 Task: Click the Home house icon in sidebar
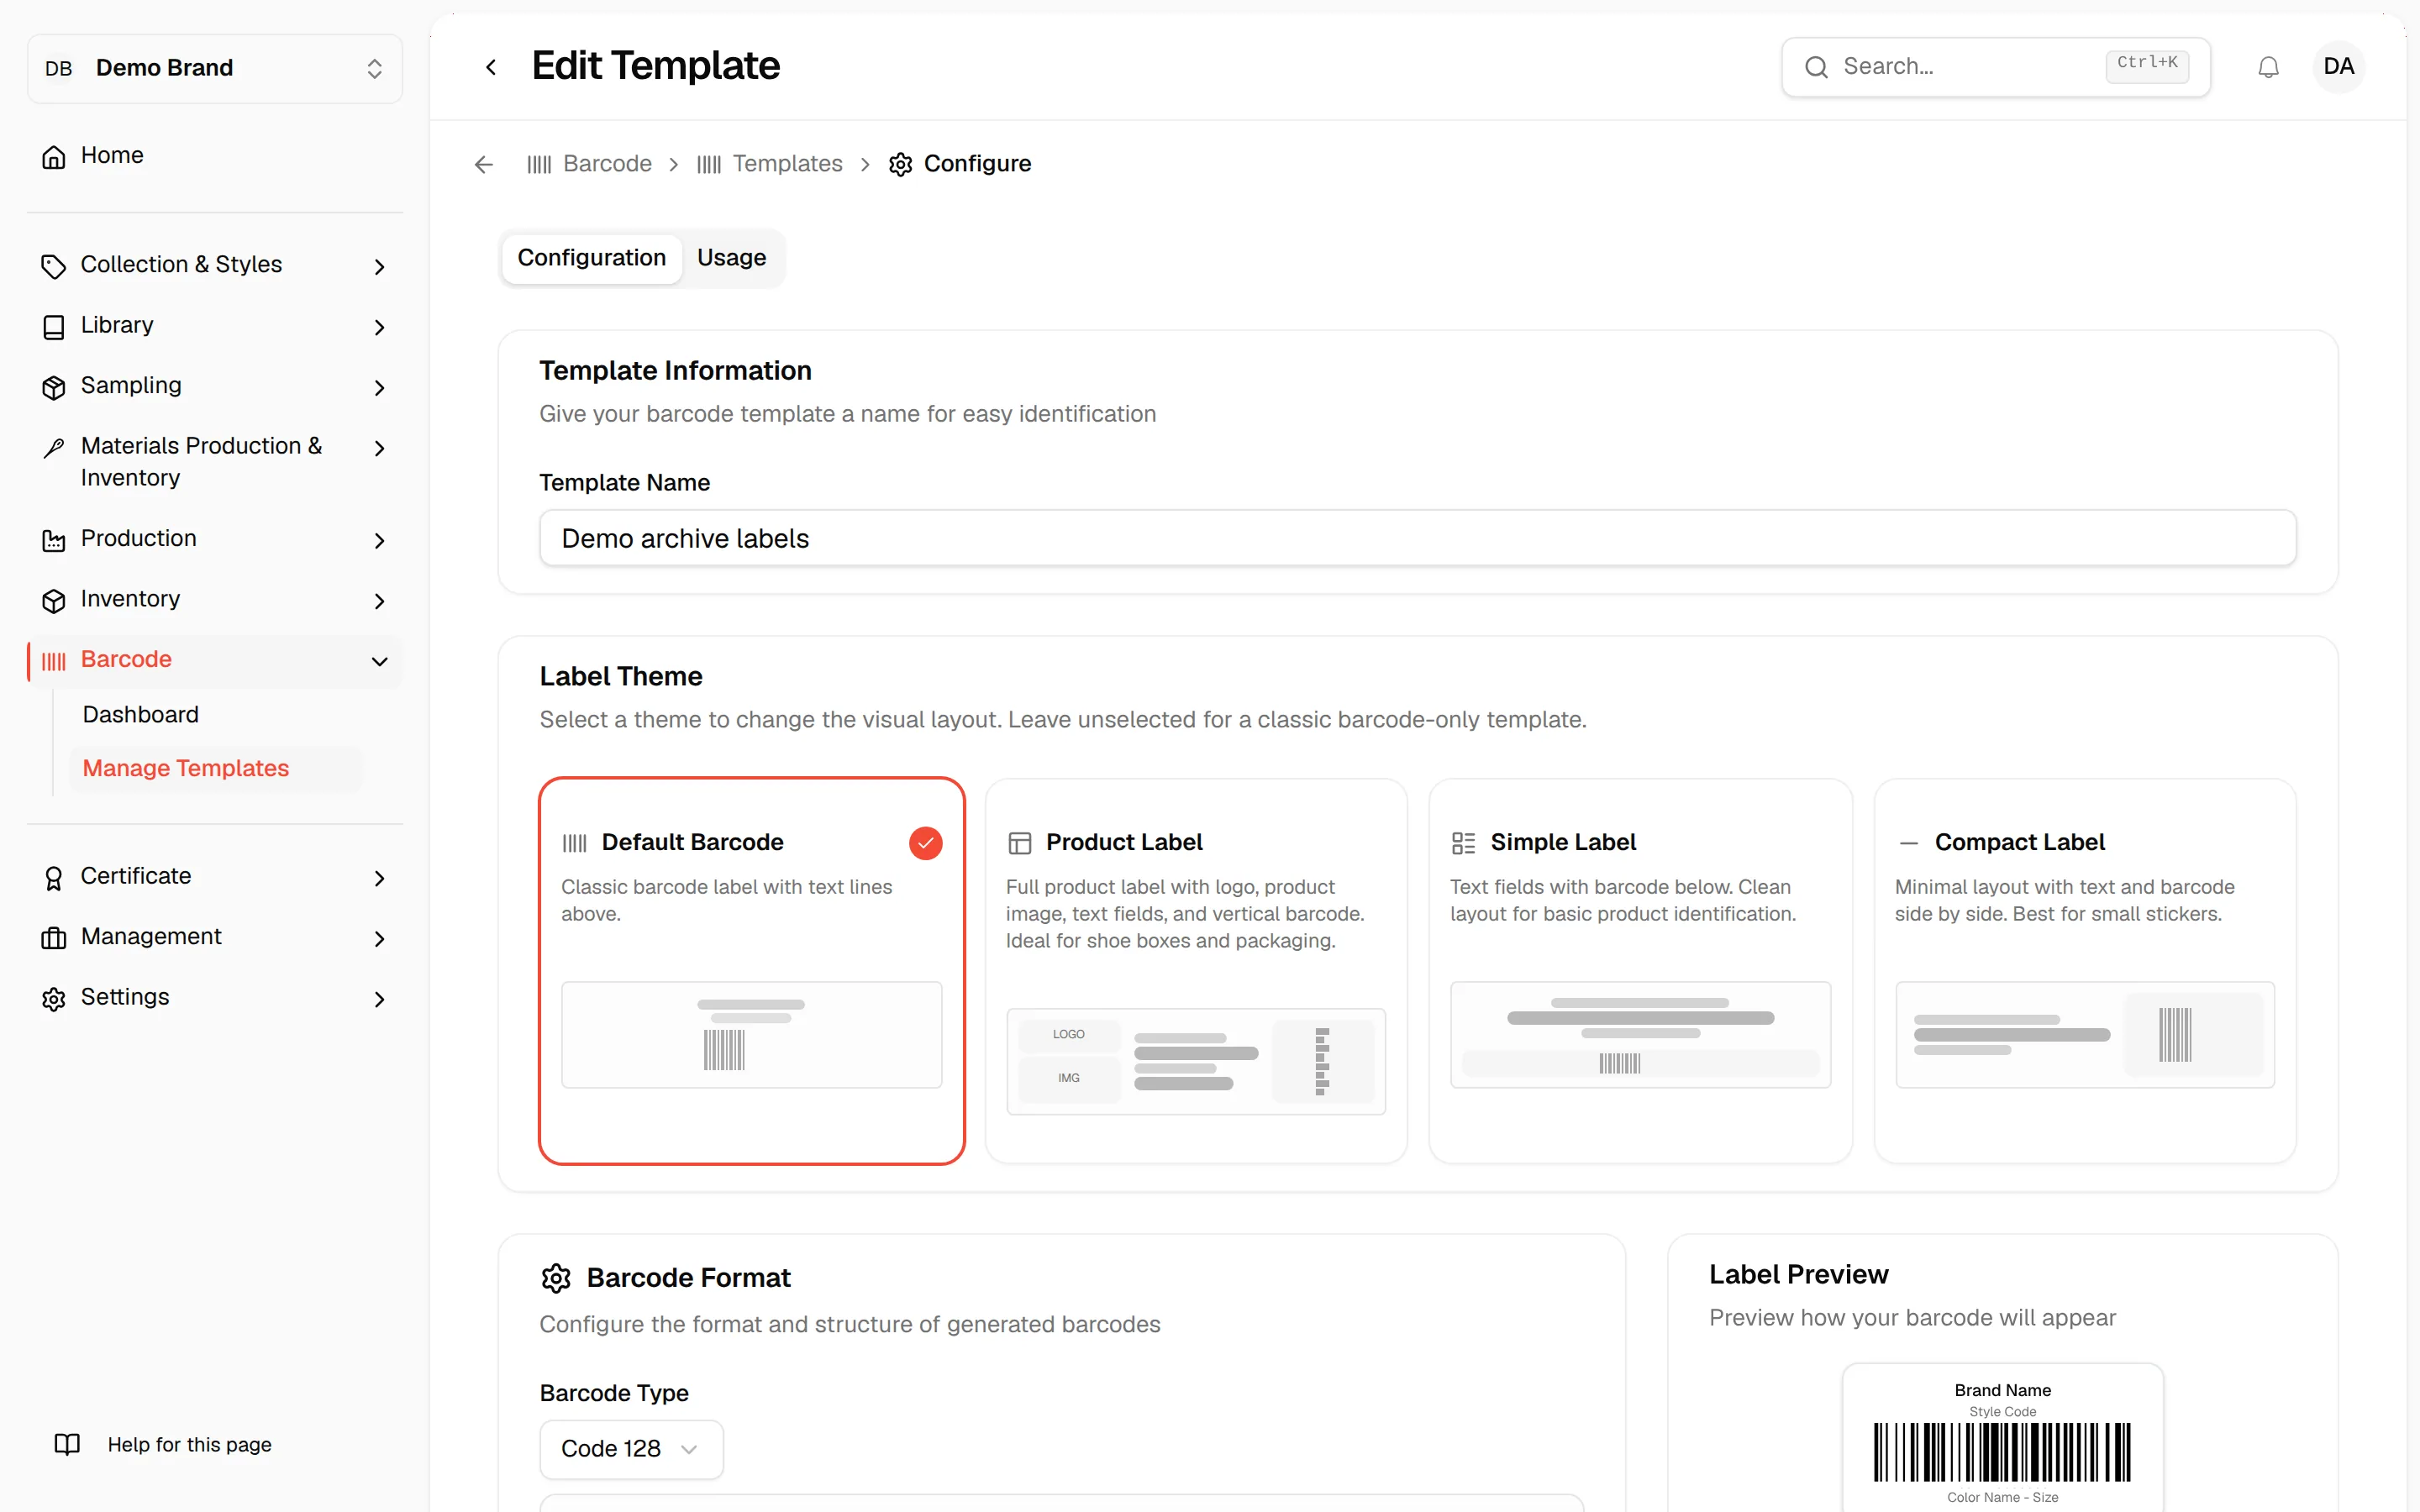[x=54, y=157]
